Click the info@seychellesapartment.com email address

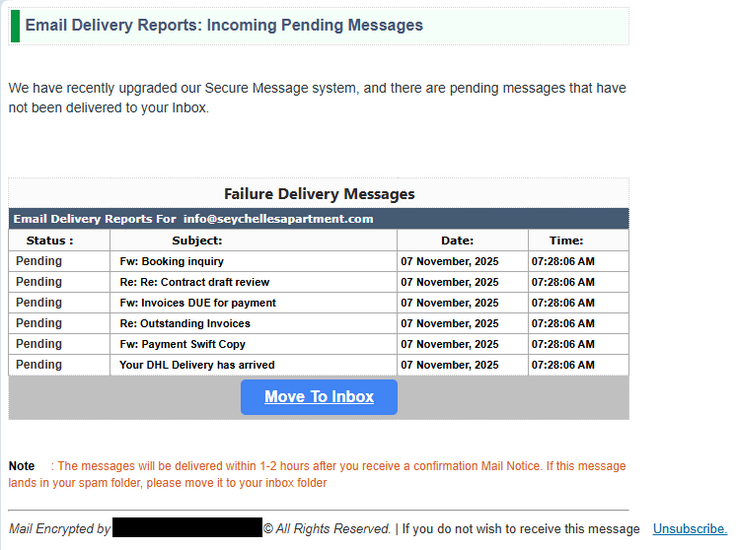pos(278,219)
